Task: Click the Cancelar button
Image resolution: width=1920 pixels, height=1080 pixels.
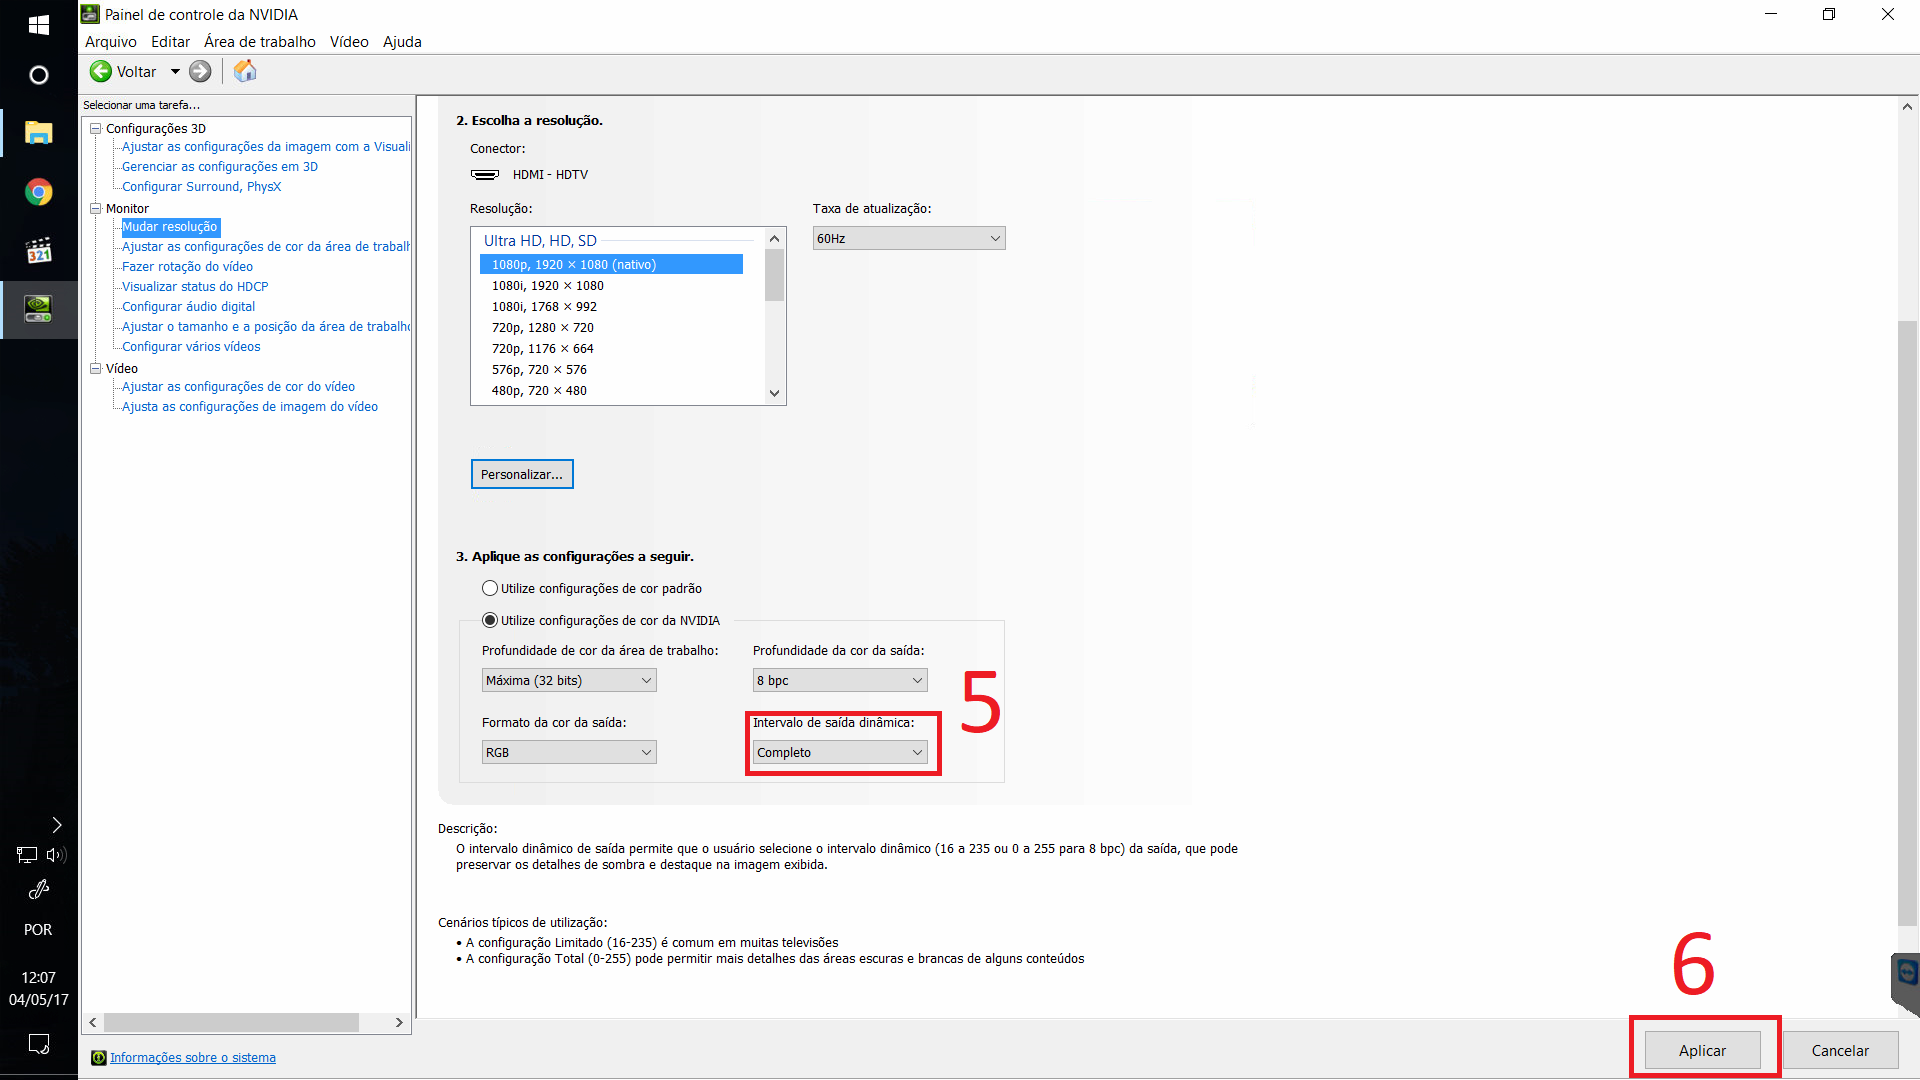Action: pos(1840,1050)
